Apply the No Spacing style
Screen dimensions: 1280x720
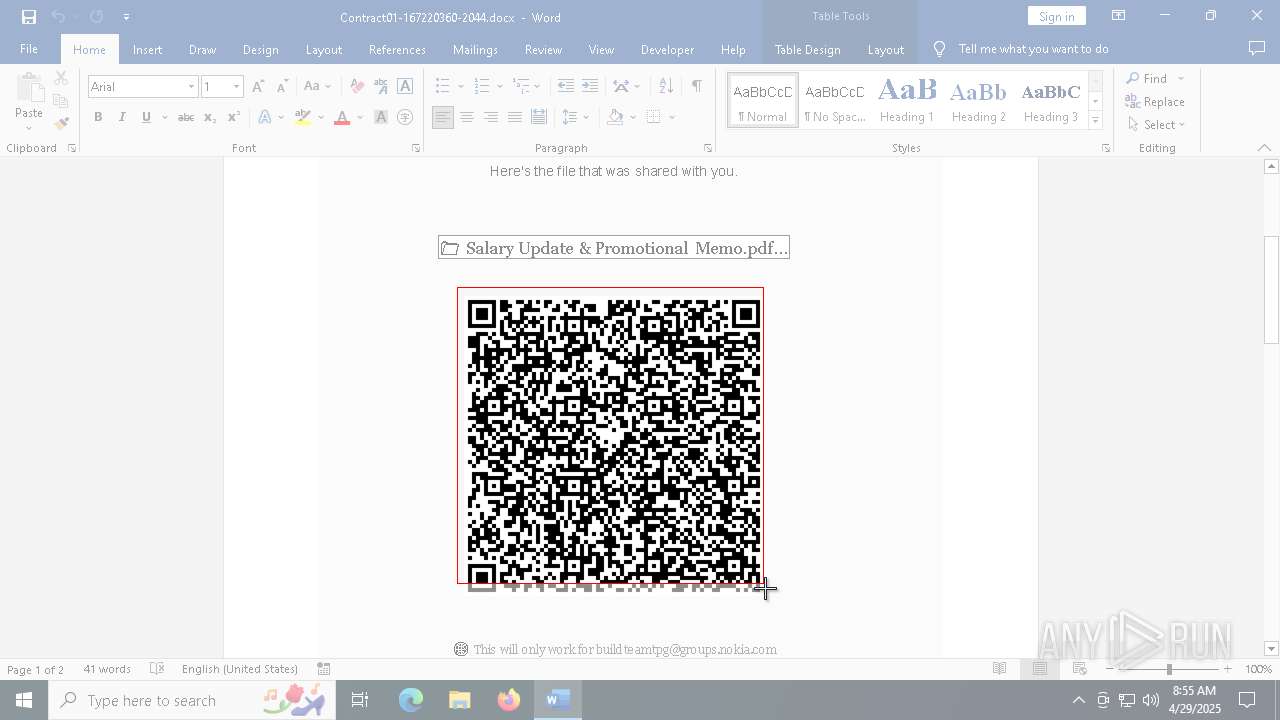point(835,100)
